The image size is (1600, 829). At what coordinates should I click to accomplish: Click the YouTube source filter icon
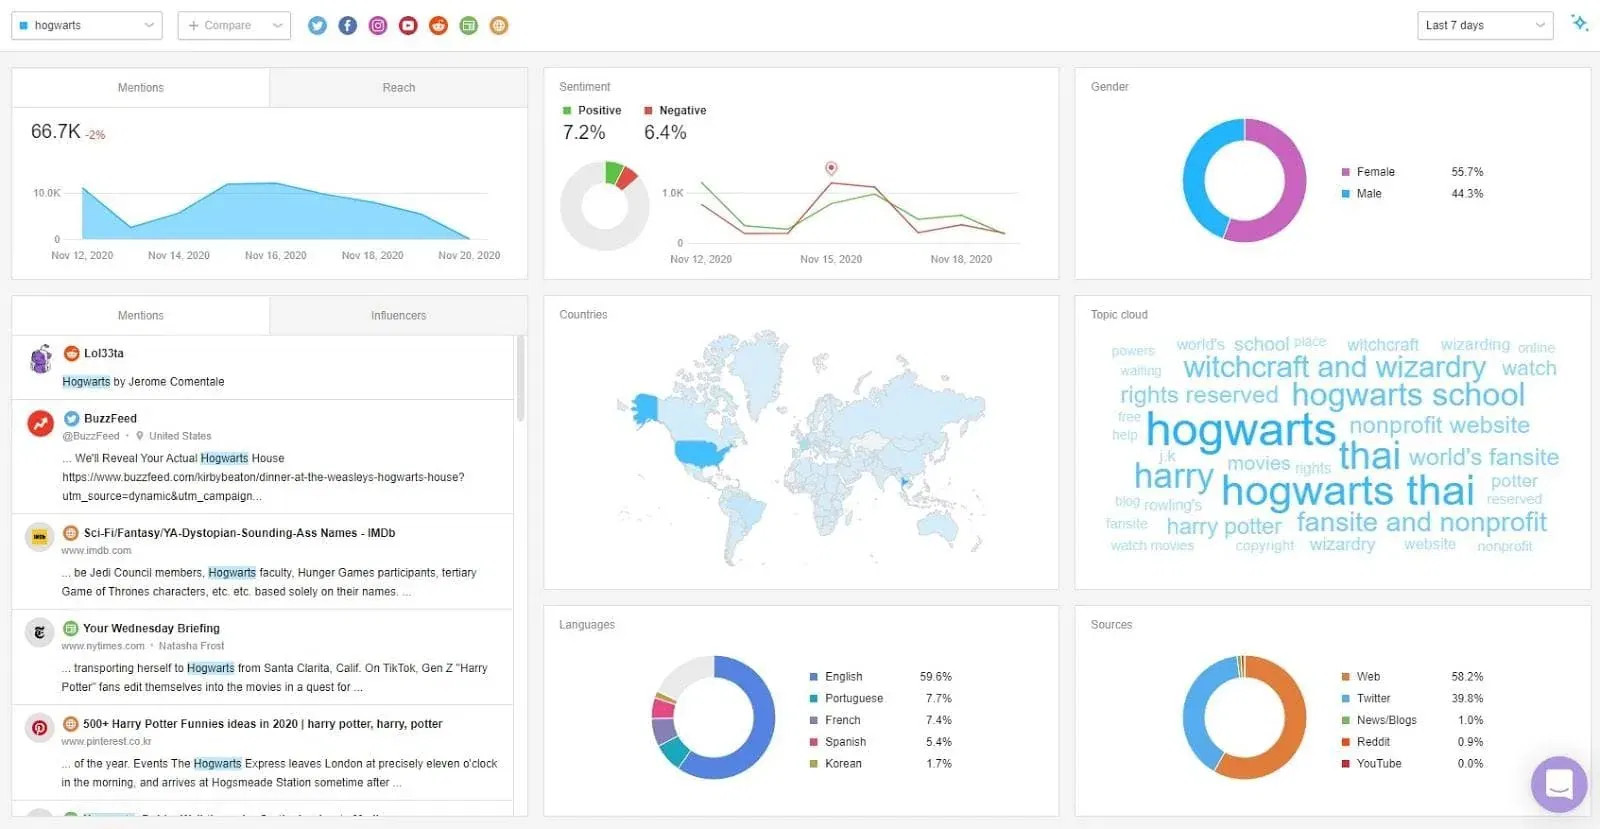point(408,26)
